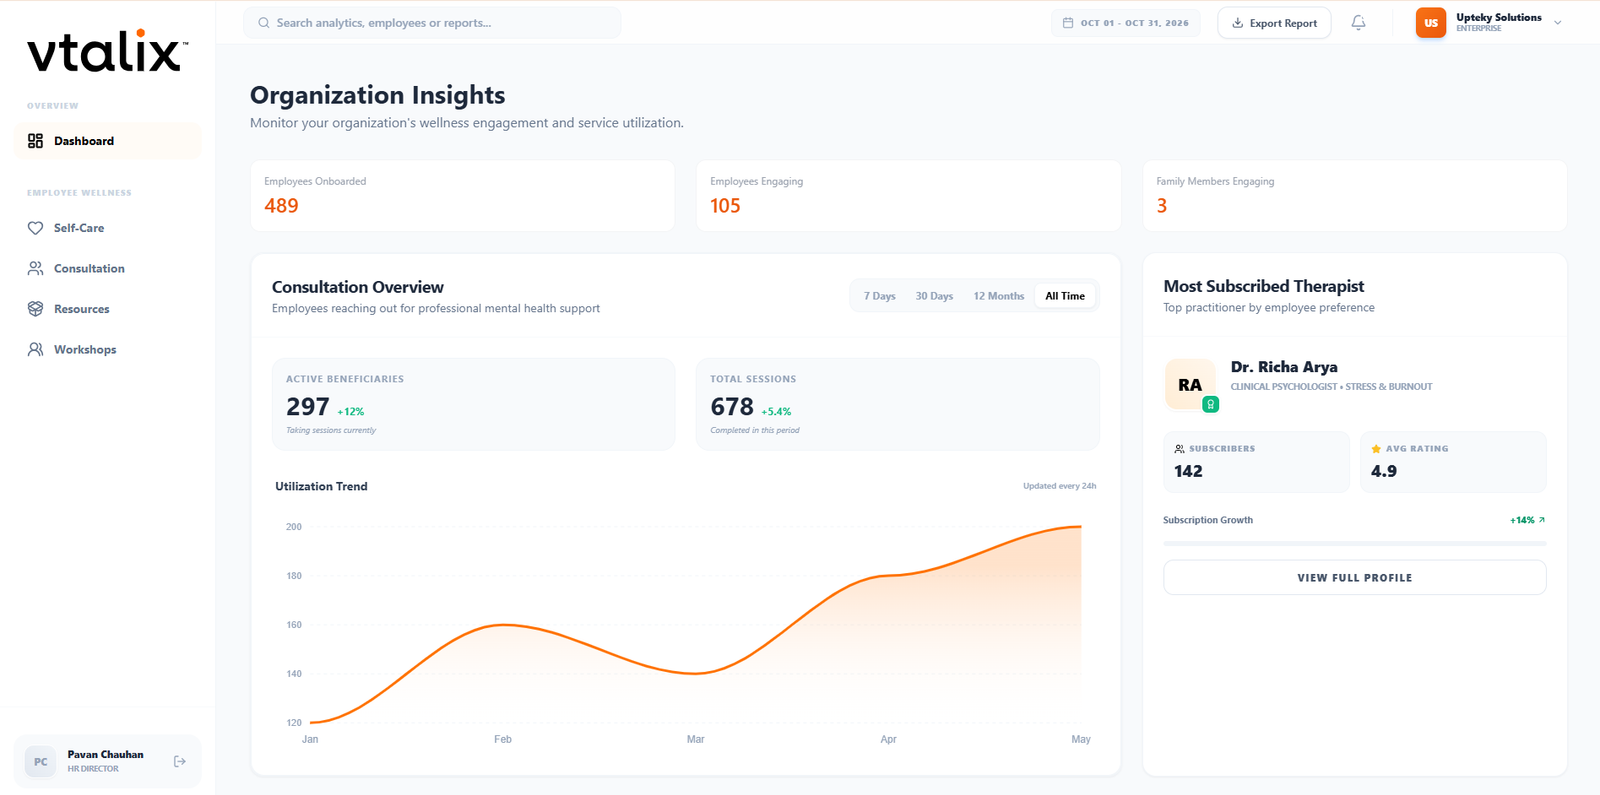Click the Consultation people icon in sidebar
Viewport: 1600px width, 795px height.
(x=35, y=269)
